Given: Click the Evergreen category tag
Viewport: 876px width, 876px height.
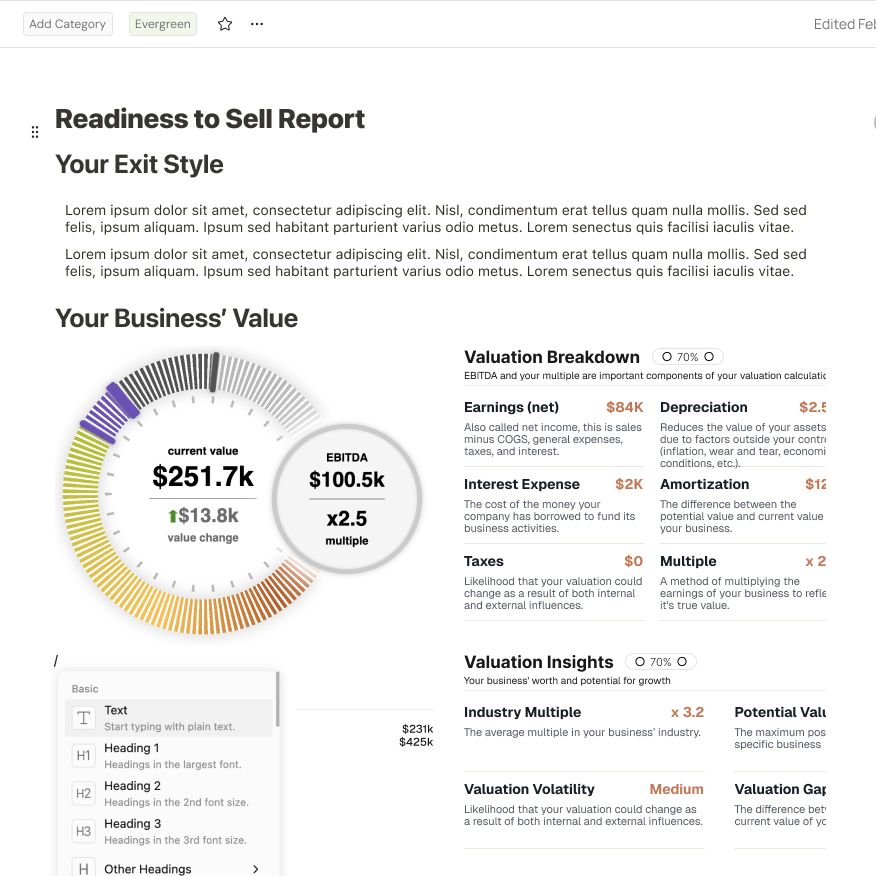Looking at the screenshot, I should 162,23.
